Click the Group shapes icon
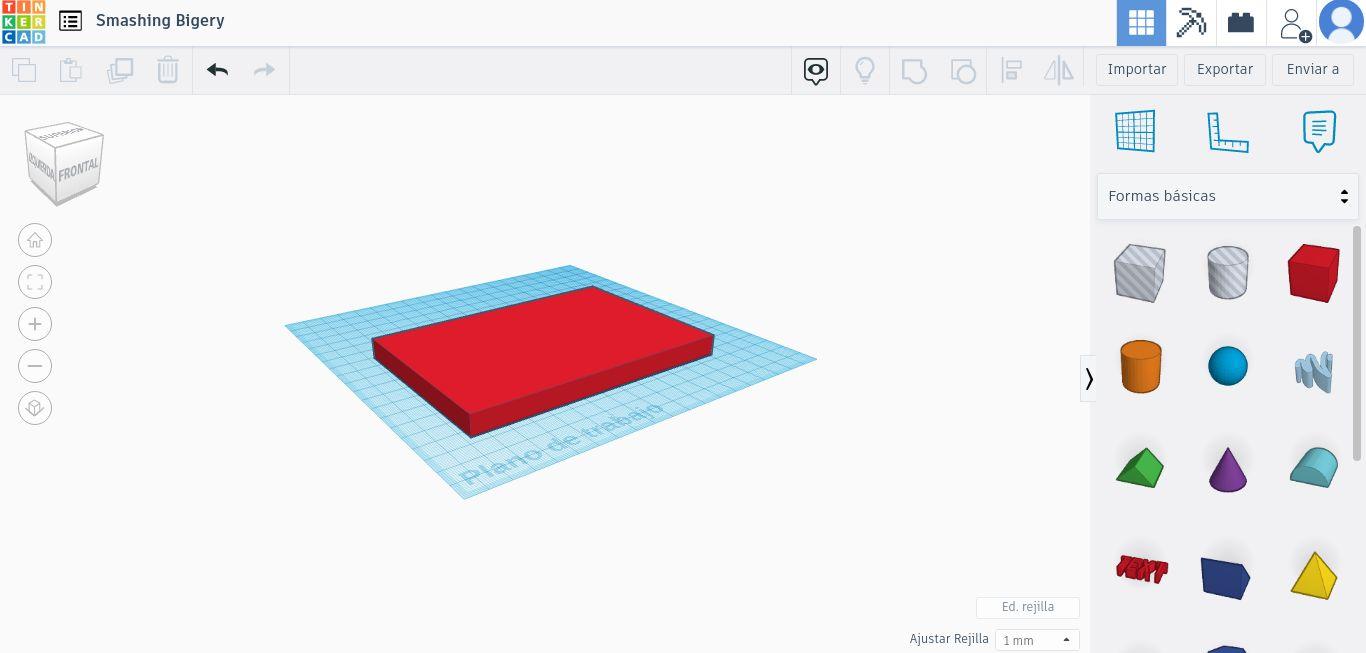Viewport: 1366px width, 653px height. [914, 70]
